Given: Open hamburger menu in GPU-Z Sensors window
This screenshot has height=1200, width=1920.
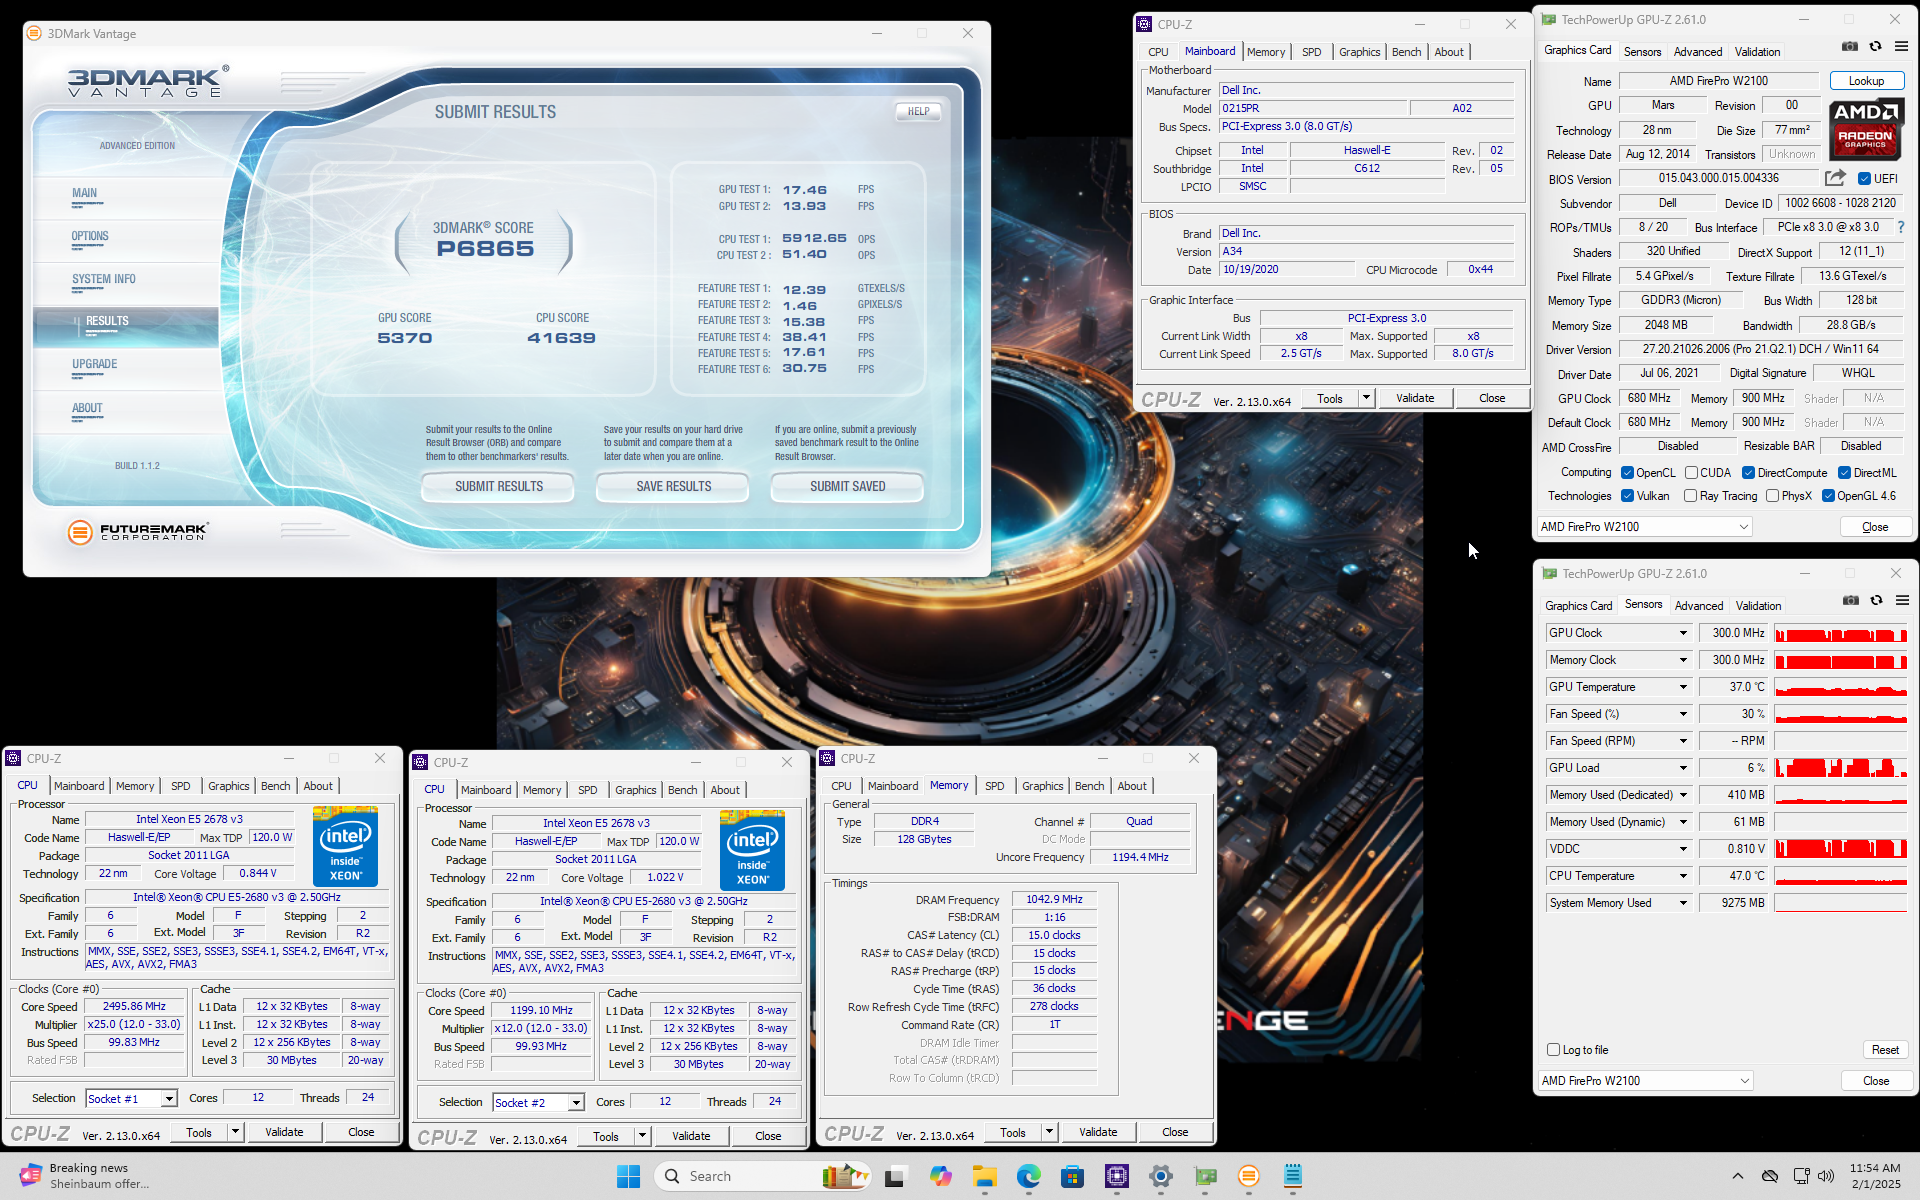Looking at the screenshot, I should pos(1902,601).
